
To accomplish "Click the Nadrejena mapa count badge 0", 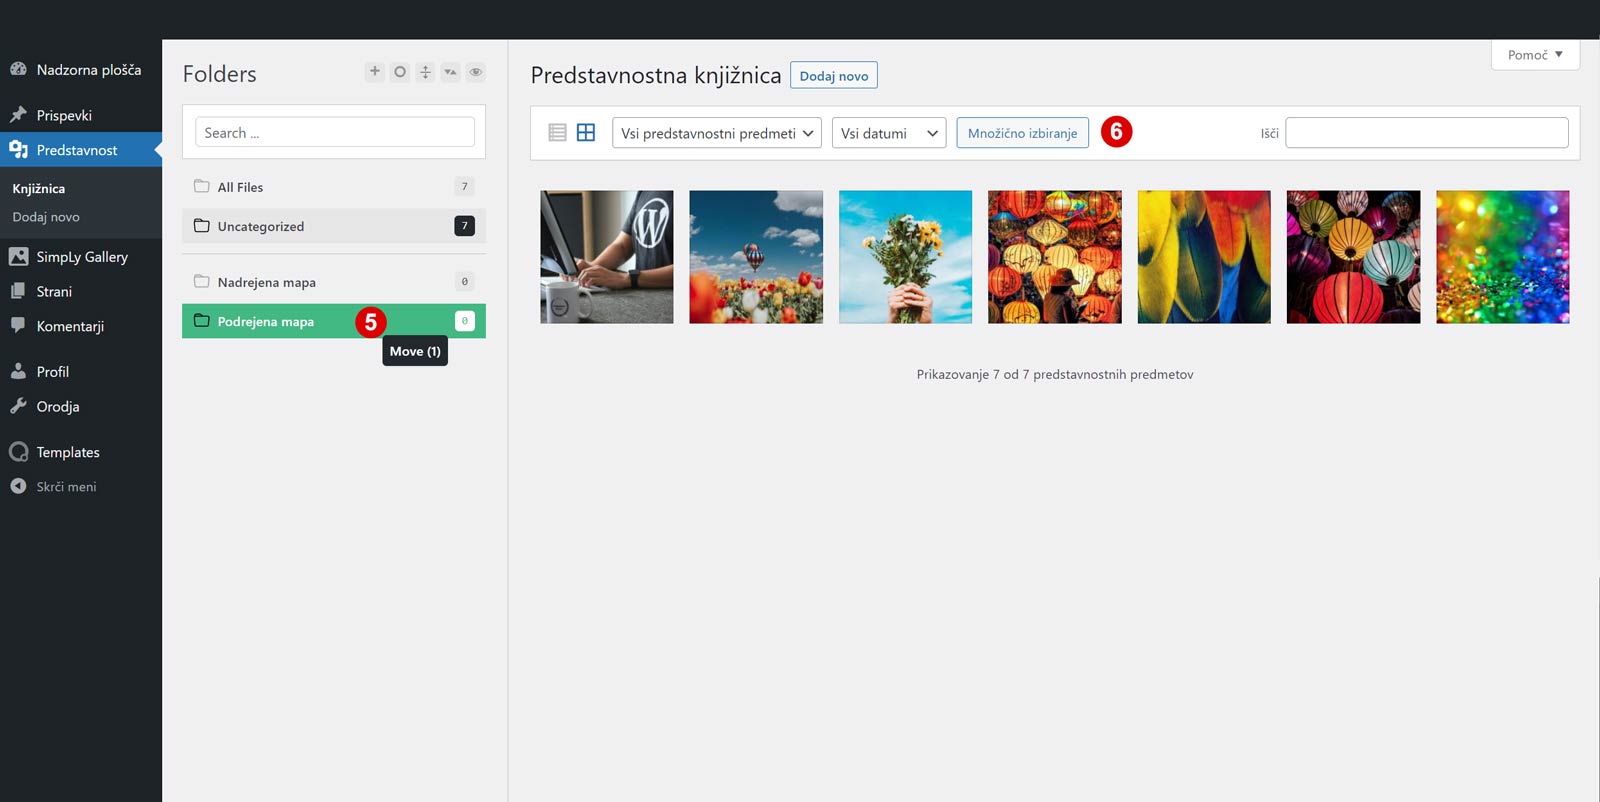I will (x=464, y=282).
